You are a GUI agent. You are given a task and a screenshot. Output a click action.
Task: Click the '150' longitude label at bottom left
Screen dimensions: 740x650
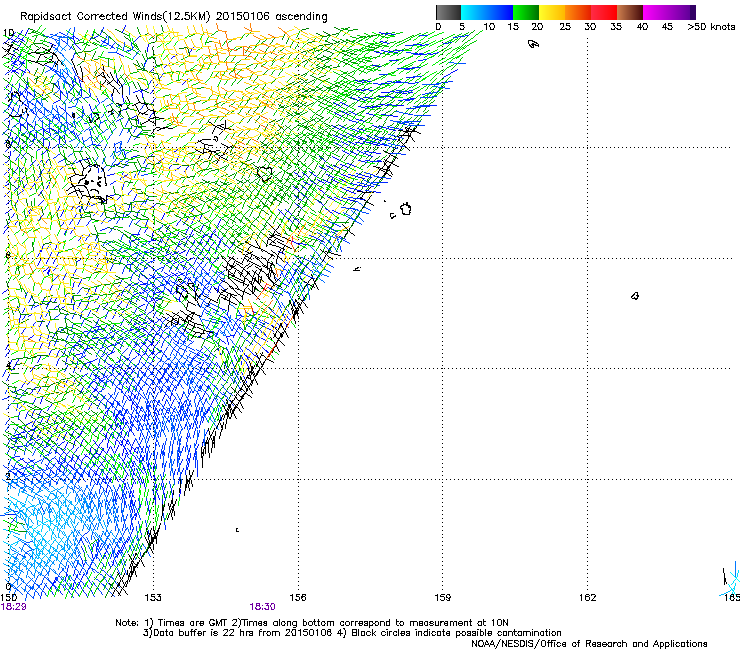(9, 598)
